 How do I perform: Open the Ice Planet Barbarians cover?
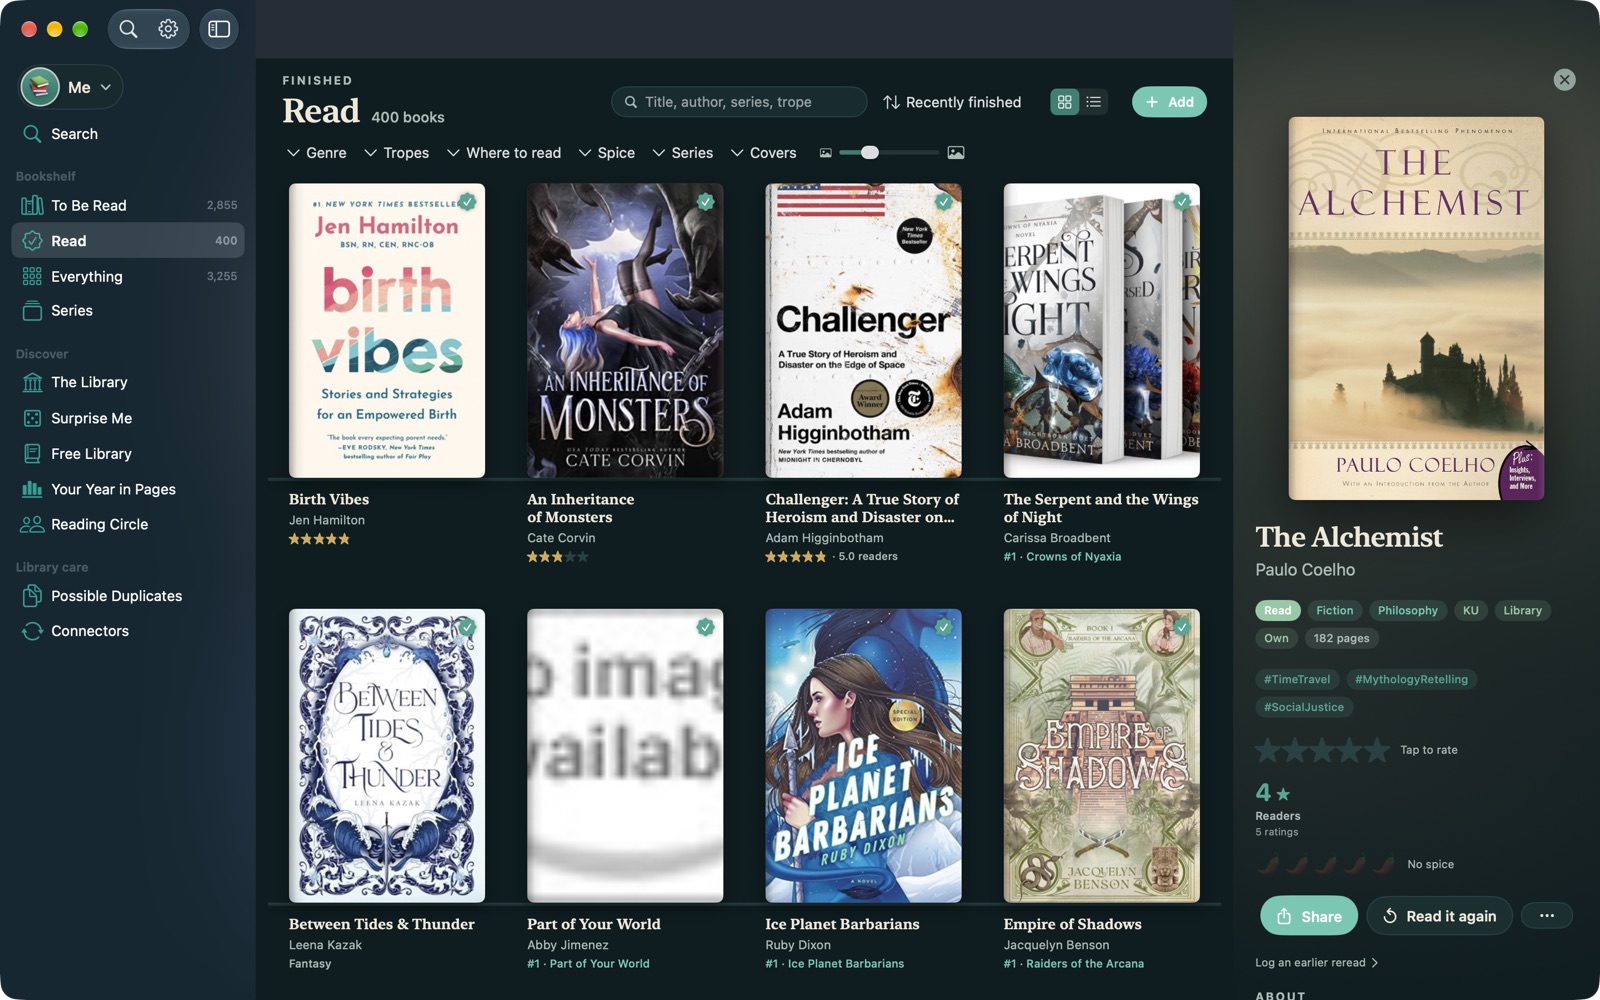863,756
